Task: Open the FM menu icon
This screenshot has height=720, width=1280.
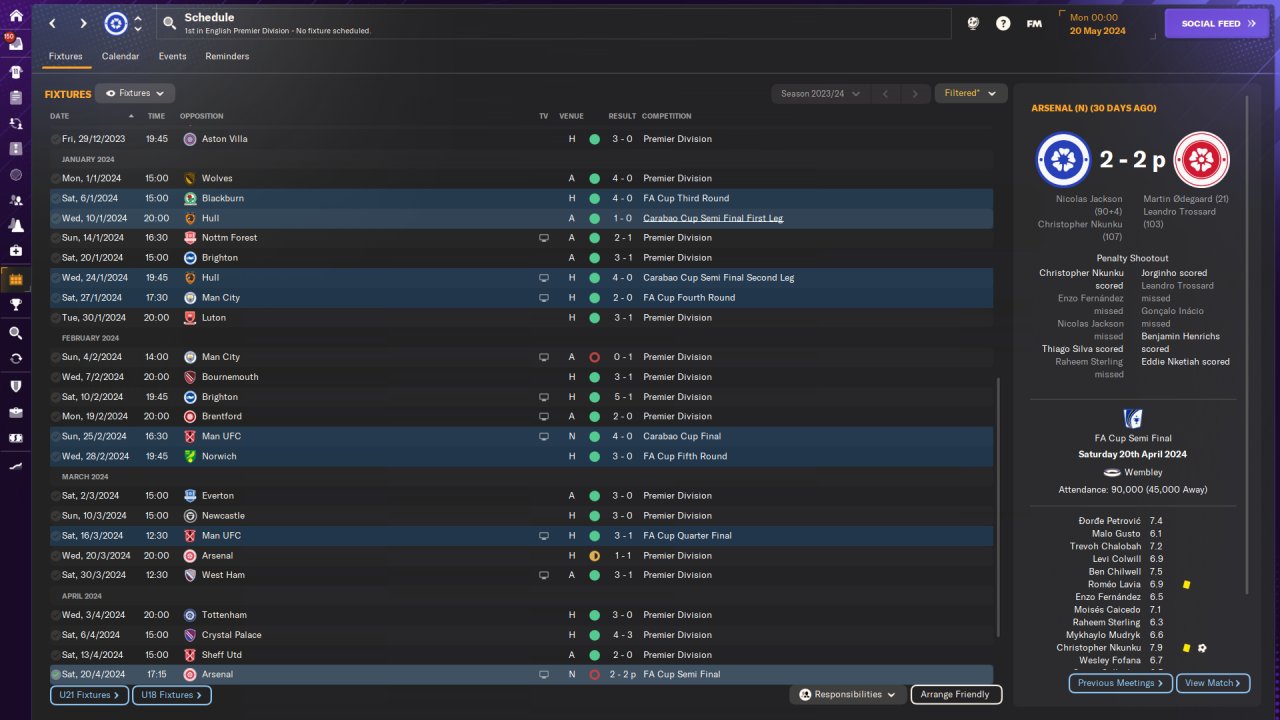Action: point(1034,23)
